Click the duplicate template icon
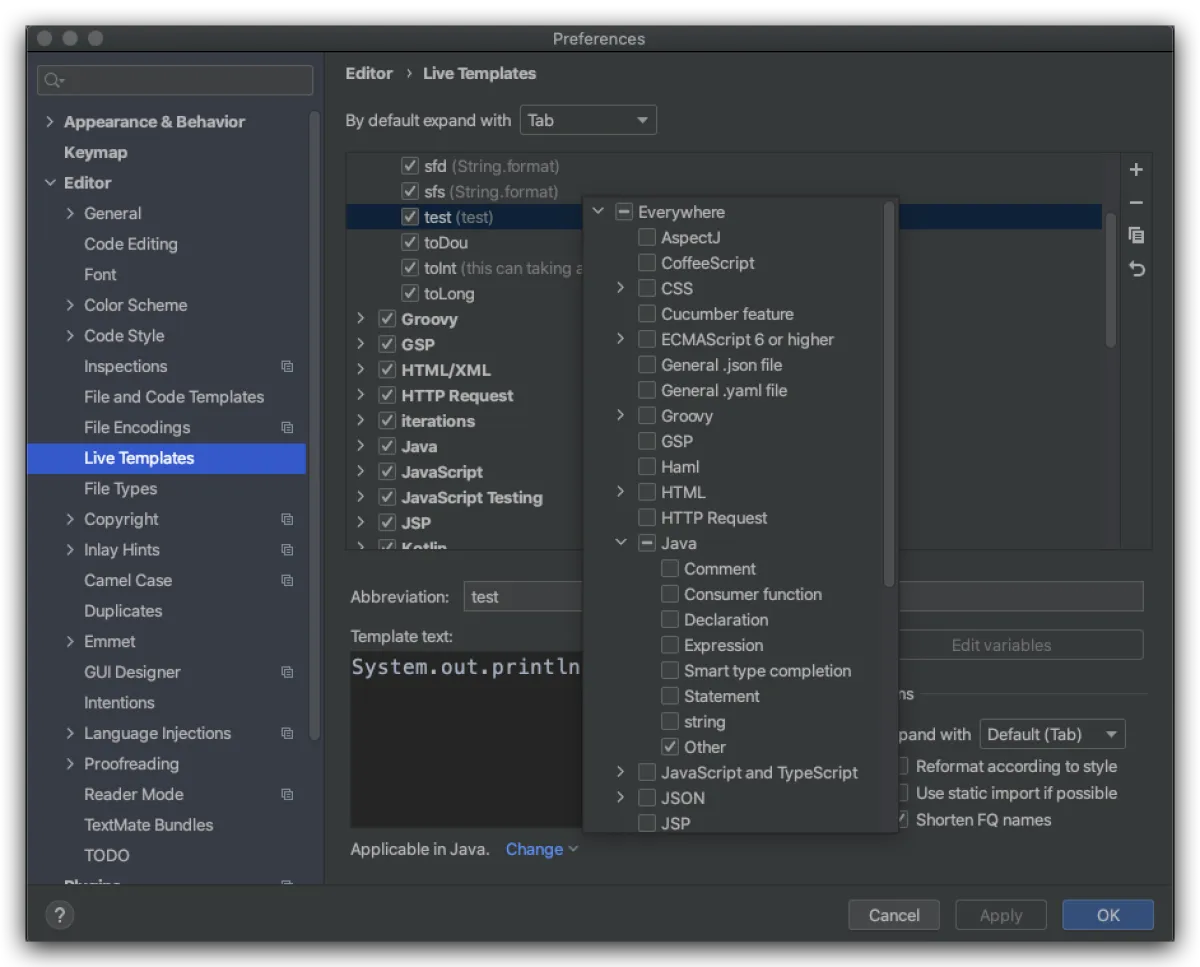Viewport: 1200px width, 967px height. coord(1136,236)
